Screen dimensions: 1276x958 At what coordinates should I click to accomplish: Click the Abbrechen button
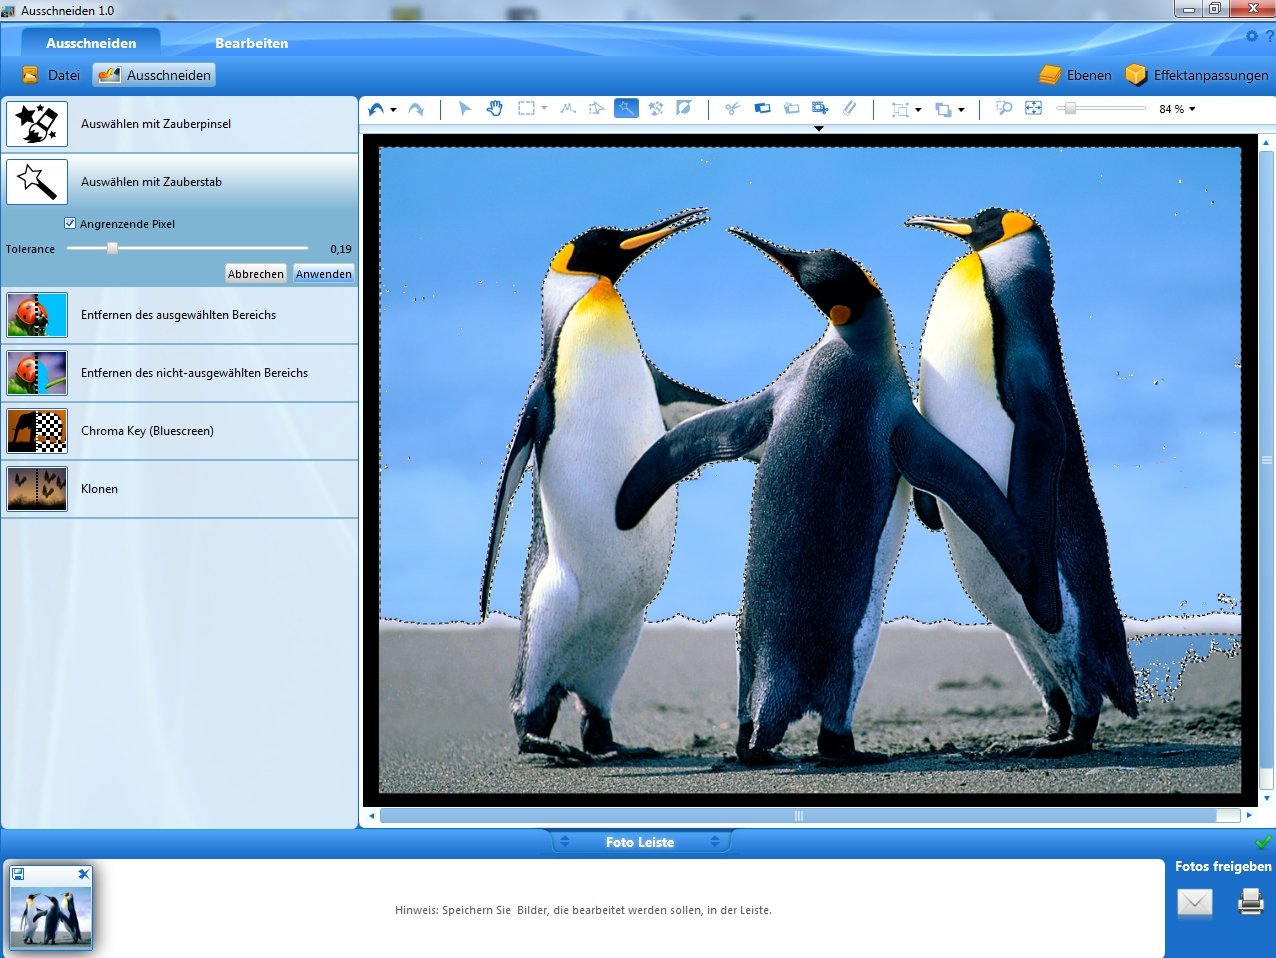tap(256, 274)
